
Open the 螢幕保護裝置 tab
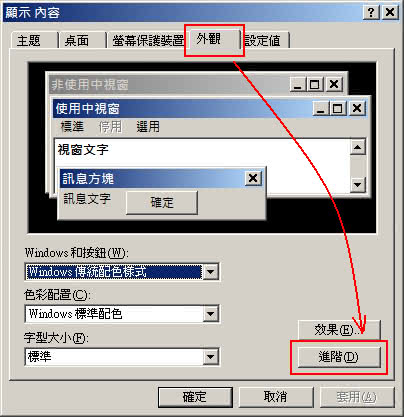click(147, 41)
